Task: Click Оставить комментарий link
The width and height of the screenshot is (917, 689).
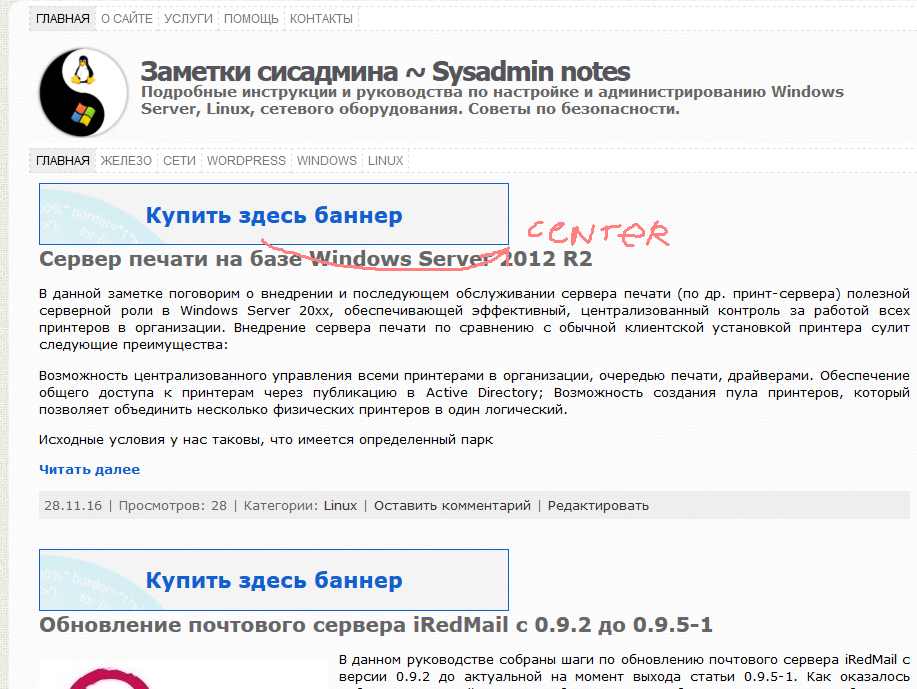Action: 452,505
